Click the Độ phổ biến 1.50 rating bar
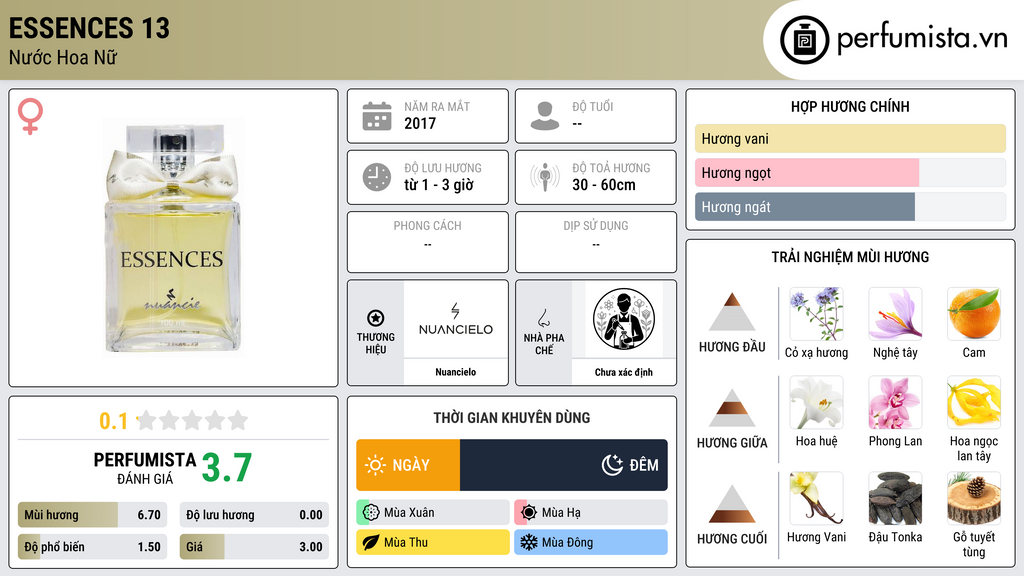 [x=92, y=547]
